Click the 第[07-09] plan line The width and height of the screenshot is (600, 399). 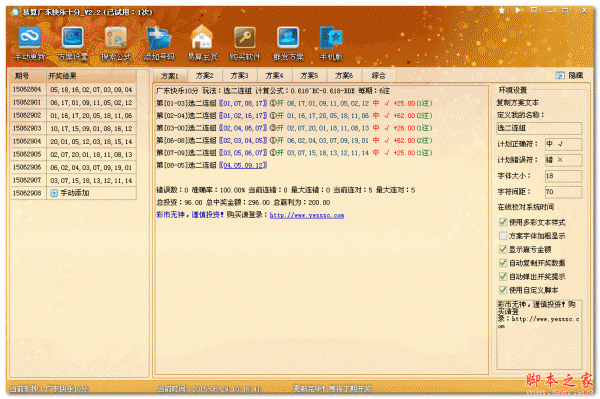click(294, 153)
